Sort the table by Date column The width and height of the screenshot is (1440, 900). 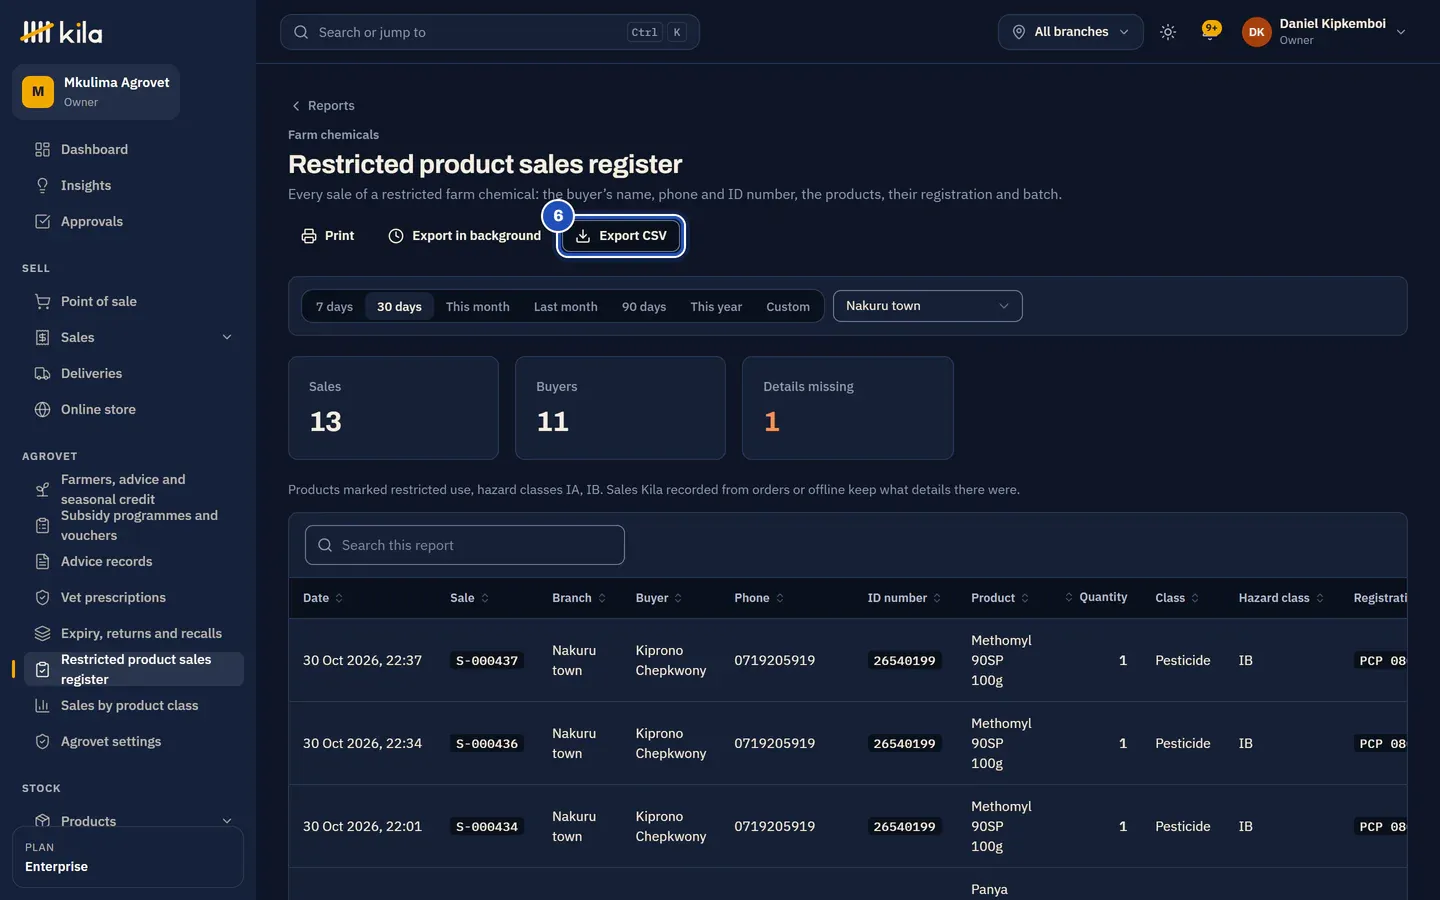(x=323, y=598)
